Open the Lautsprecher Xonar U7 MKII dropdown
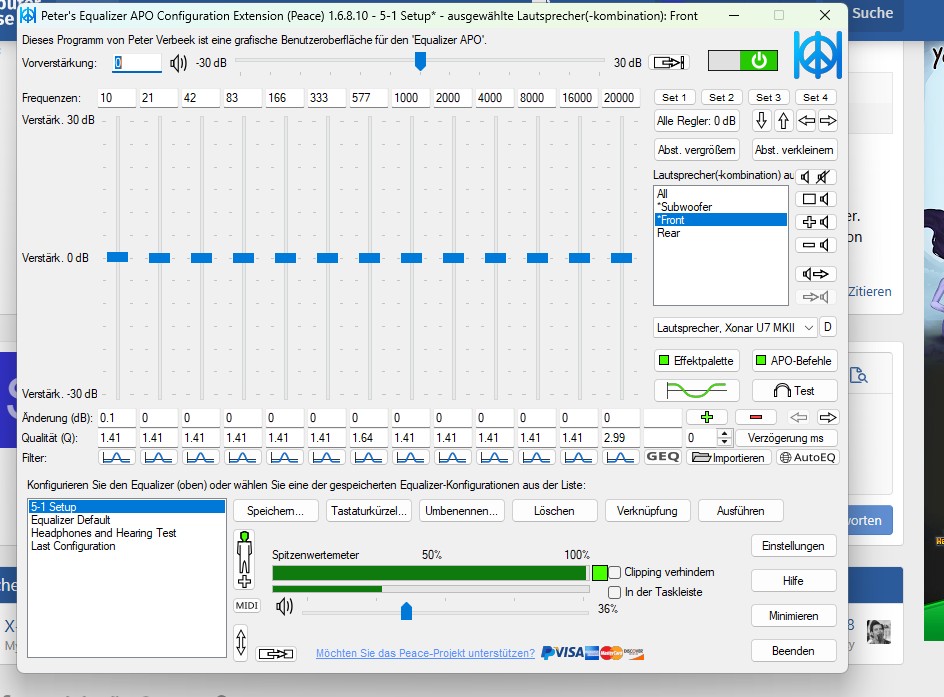This screenshot has height=697, width=944. (x=735, y=328)
